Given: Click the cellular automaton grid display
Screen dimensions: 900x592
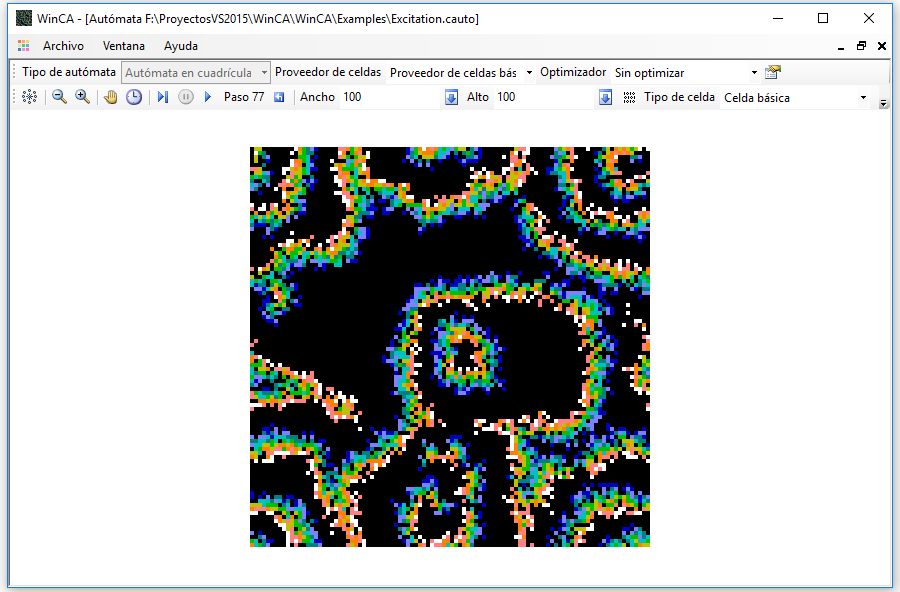Looking at the screenshot, I should click(450, 347).
